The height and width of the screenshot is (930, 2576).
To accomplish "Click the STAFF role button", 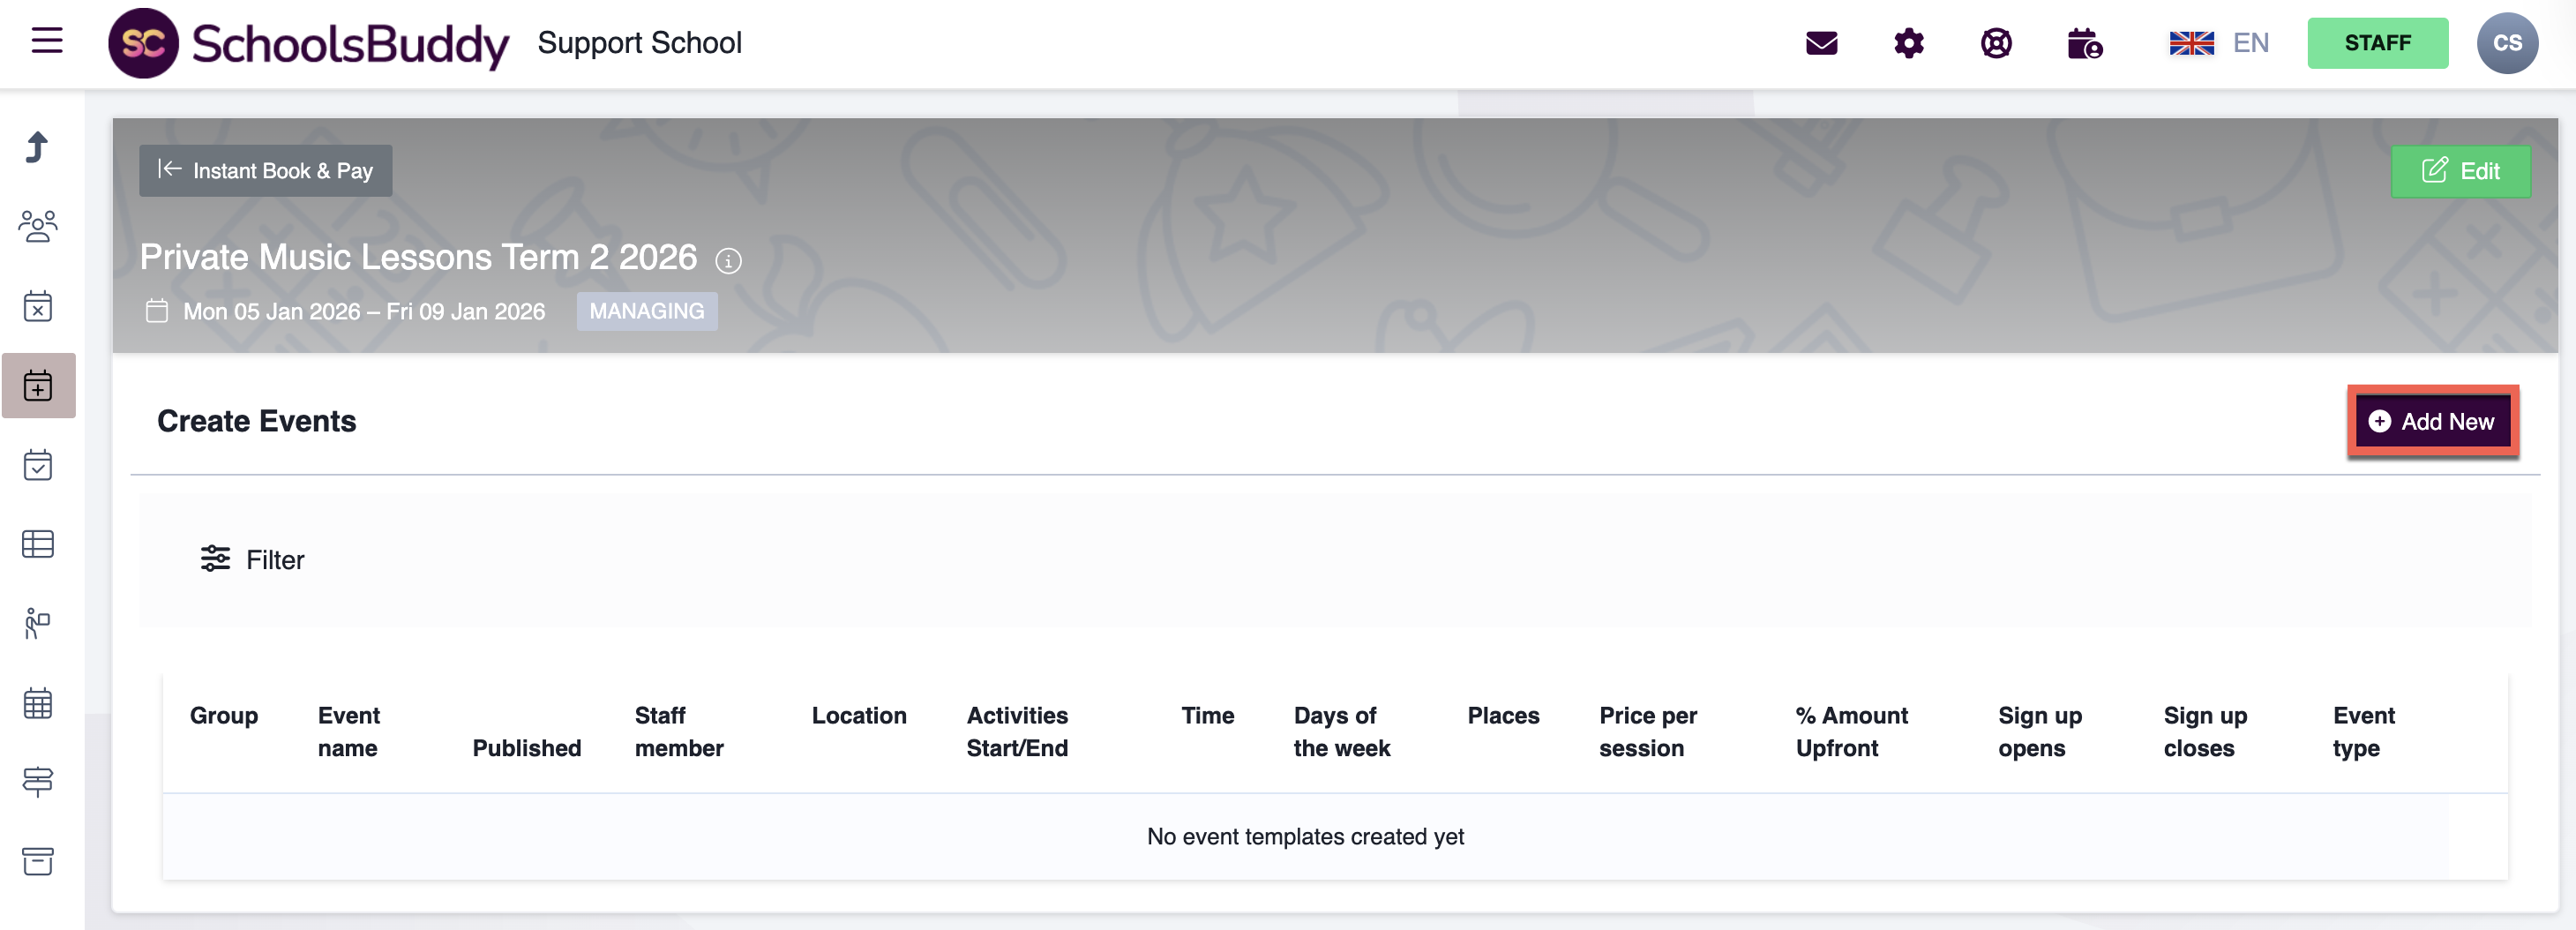I will (x=2377, y=43).
